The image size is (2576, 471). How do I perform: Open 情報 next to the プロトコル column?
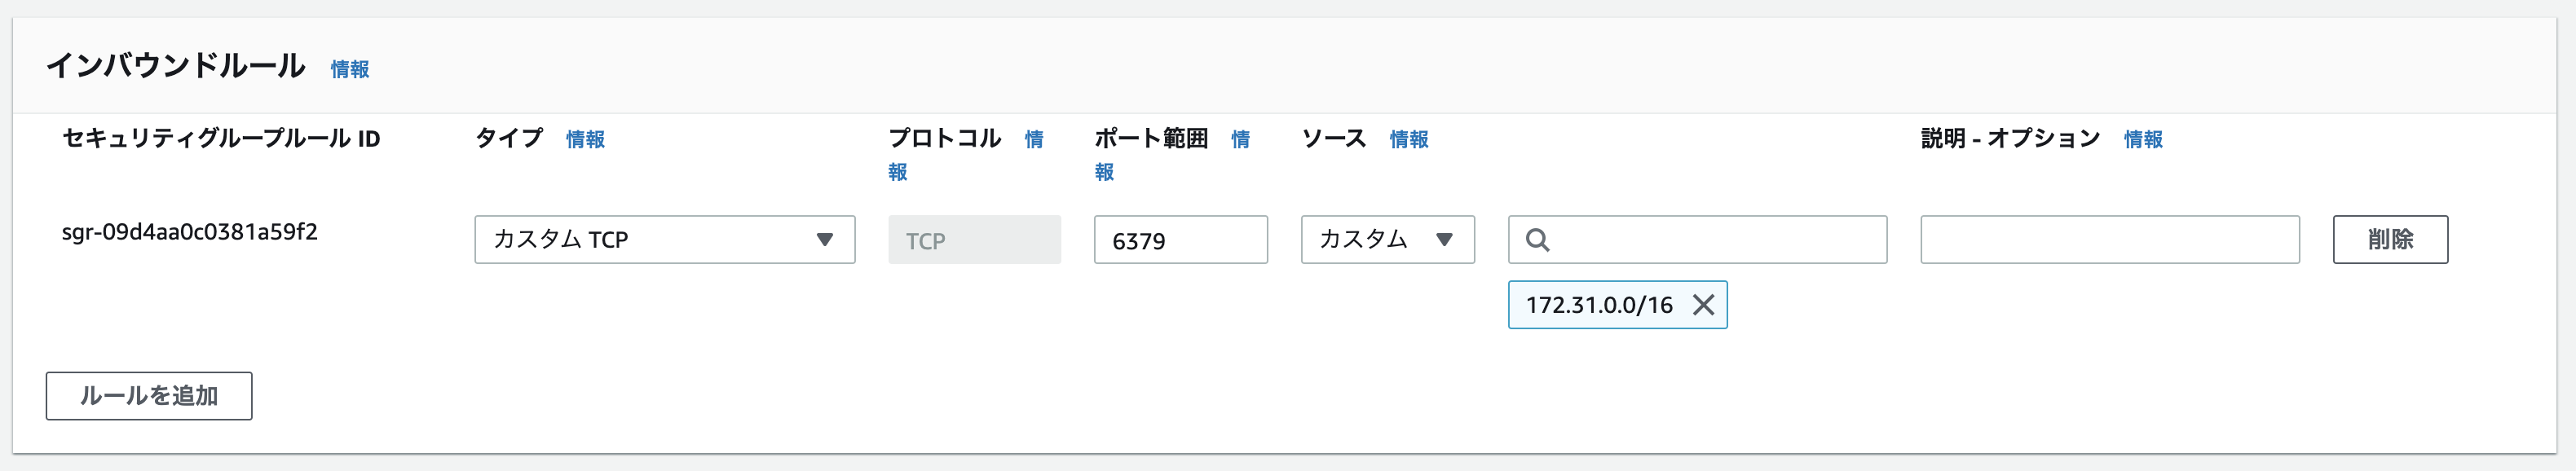1034,141
